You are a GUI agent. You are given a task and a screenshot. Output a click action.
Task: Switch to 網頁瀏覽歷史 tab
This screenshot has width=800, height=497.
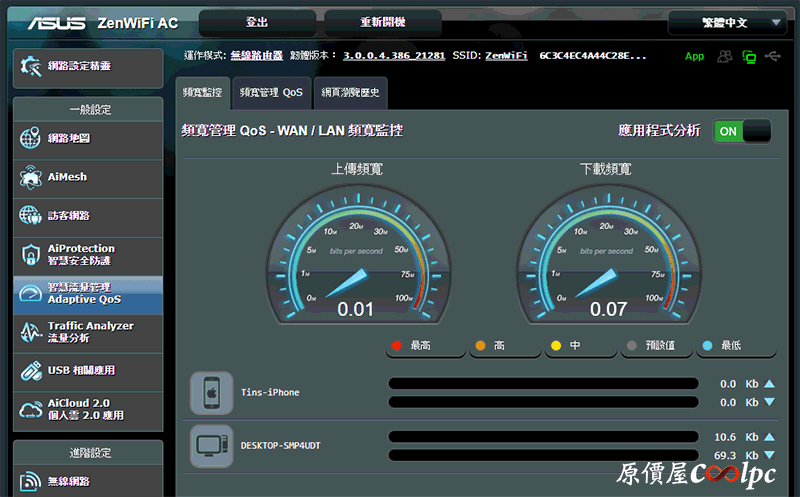(351, 93)
